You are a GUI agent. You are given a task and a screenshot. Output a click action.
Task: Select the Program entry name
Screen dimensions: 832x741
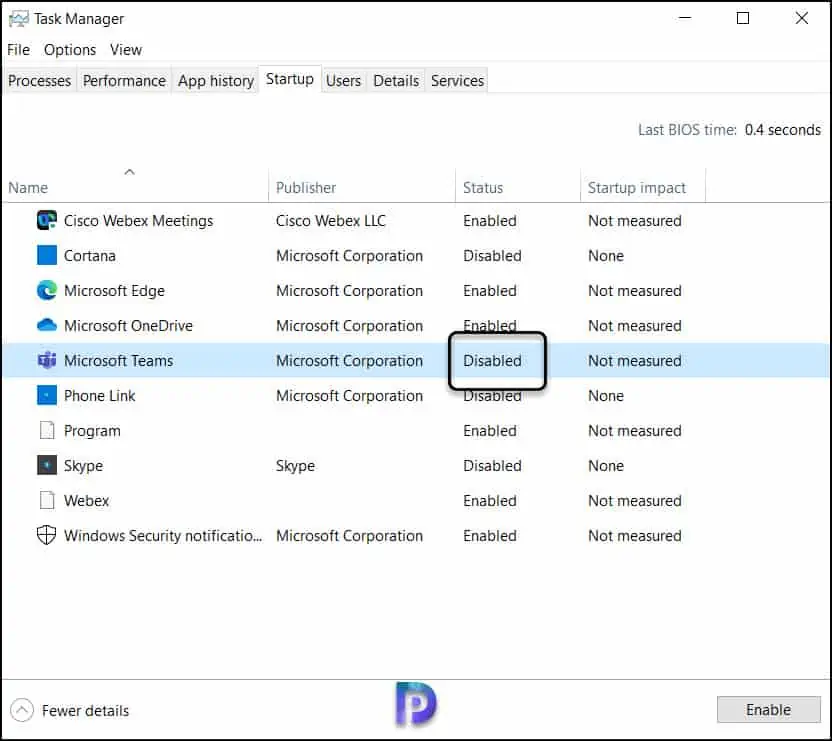coord(92,430)
